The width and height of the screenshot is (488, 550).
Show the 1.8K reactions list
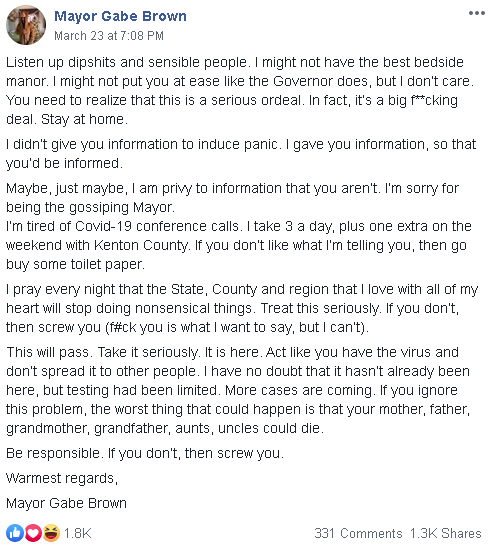(x=78, y=533)
